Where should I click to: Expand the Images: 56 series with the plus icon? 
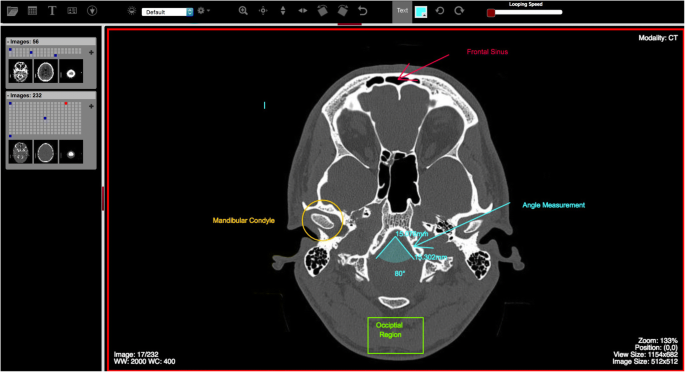[91, 52]
